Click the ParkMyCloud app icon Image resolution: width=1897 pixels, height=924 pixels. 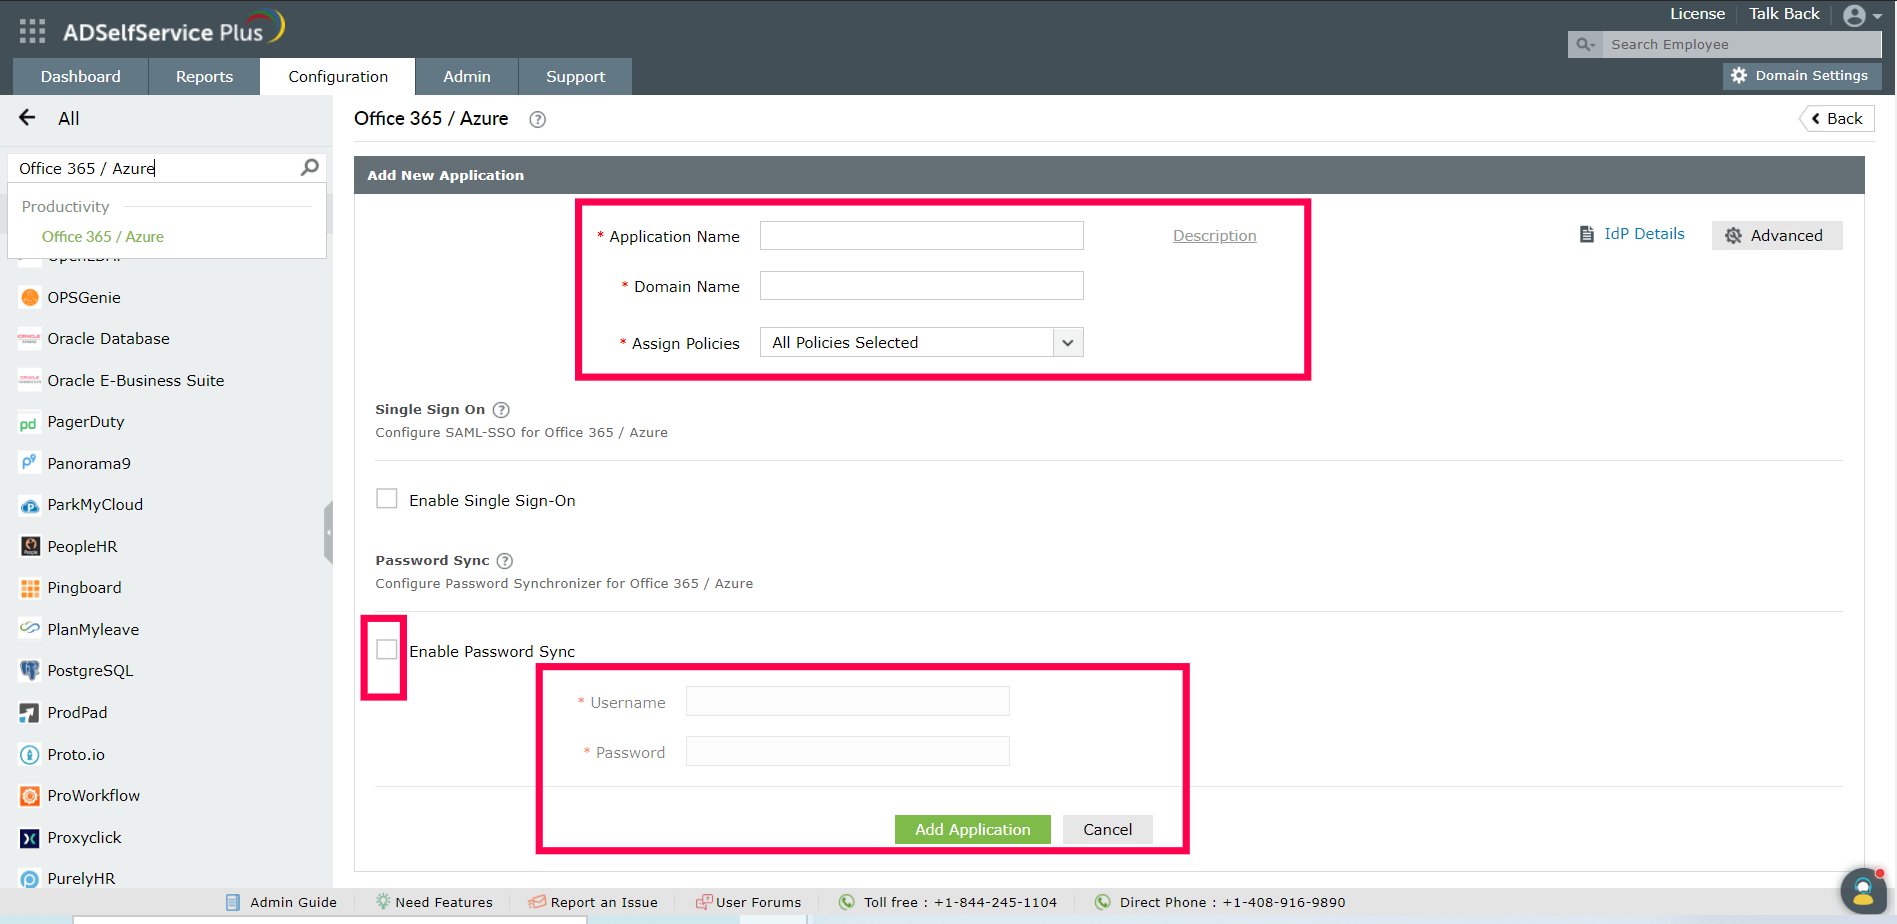30,505
